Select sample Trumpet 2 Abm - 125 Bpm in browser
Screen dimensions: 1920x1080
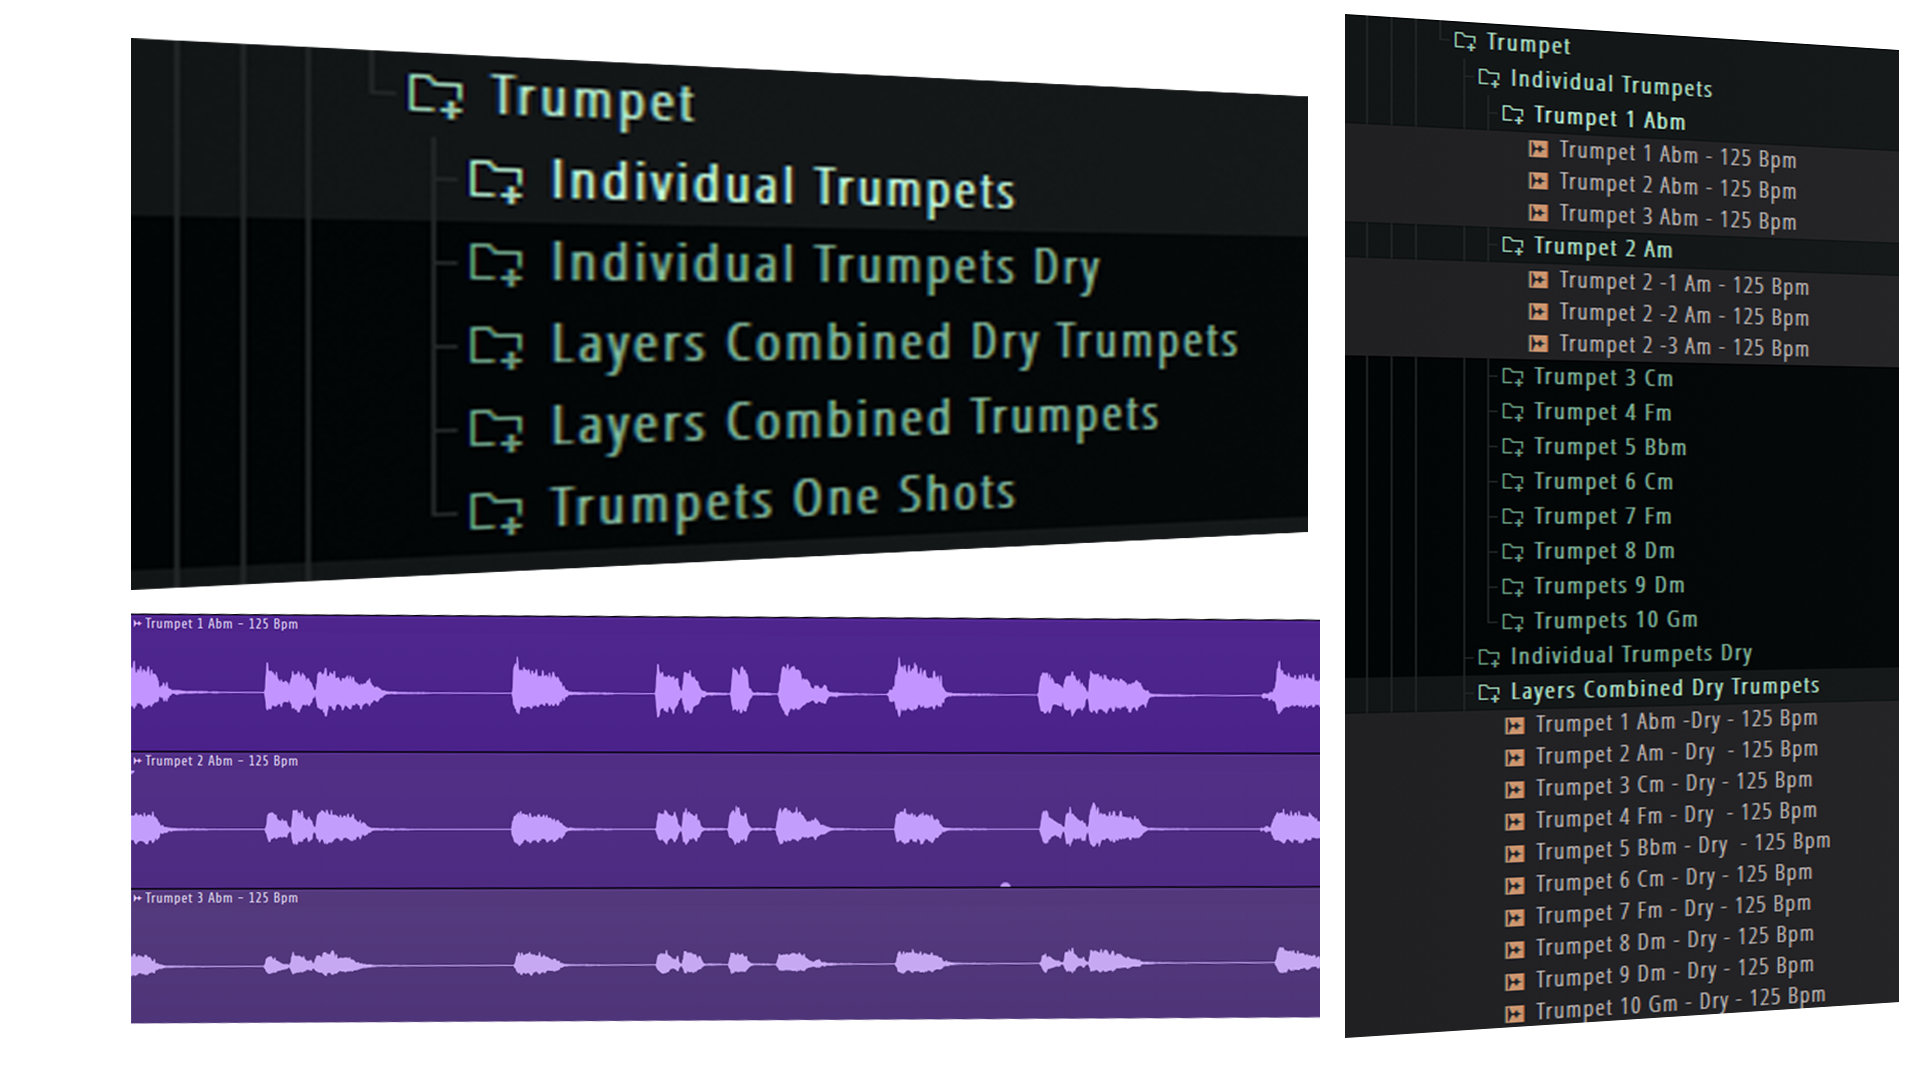click(1678, 186)
